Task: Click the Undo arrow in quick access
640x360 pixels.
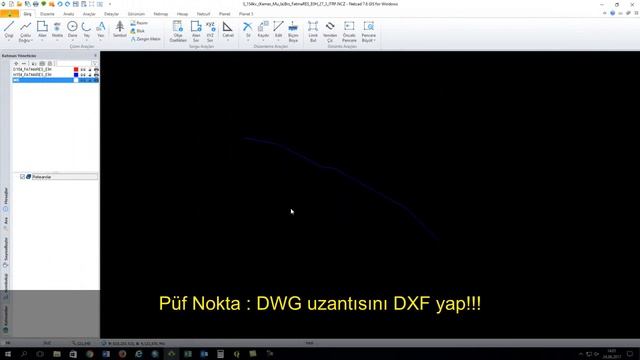Action: pos(60,4)
